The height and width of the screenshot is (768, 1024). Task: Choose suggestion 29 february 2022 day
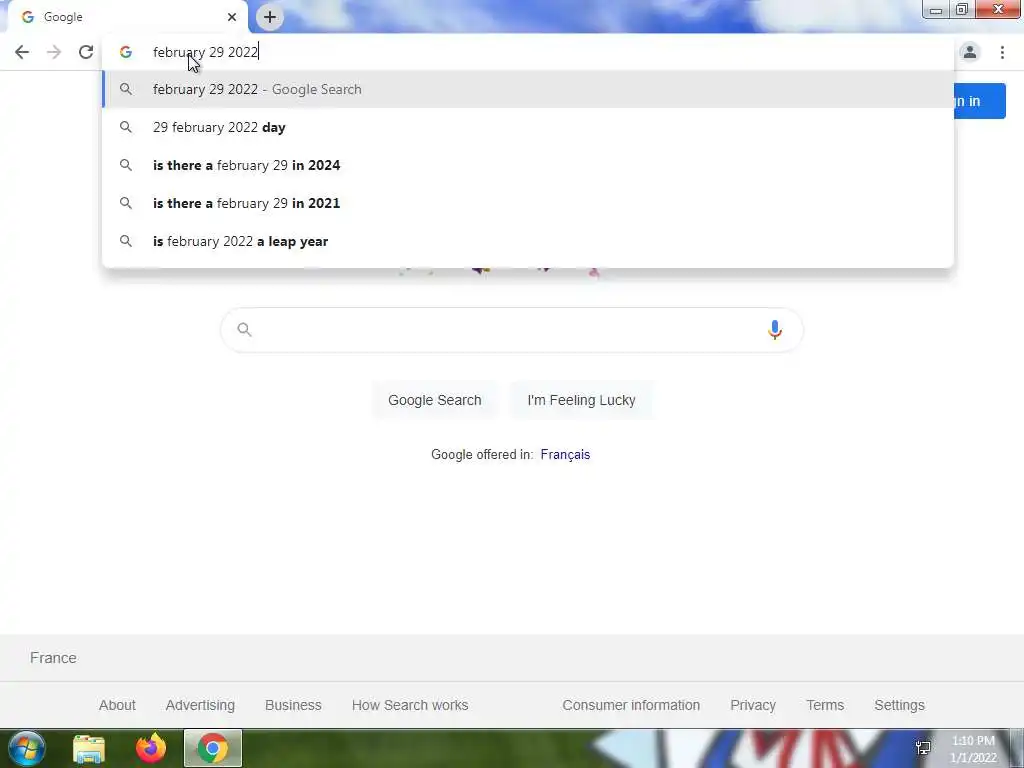click(528, 127)
